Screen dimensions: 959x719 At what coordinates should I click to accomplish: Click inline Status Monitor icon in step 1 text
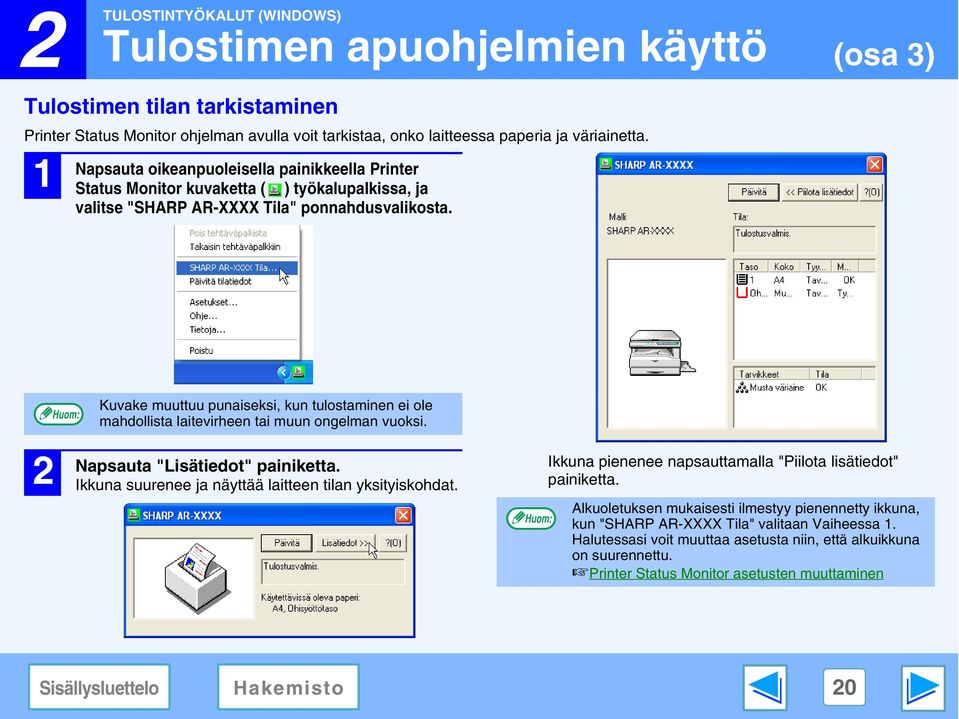pyautogui.click(x=275, y=189)
